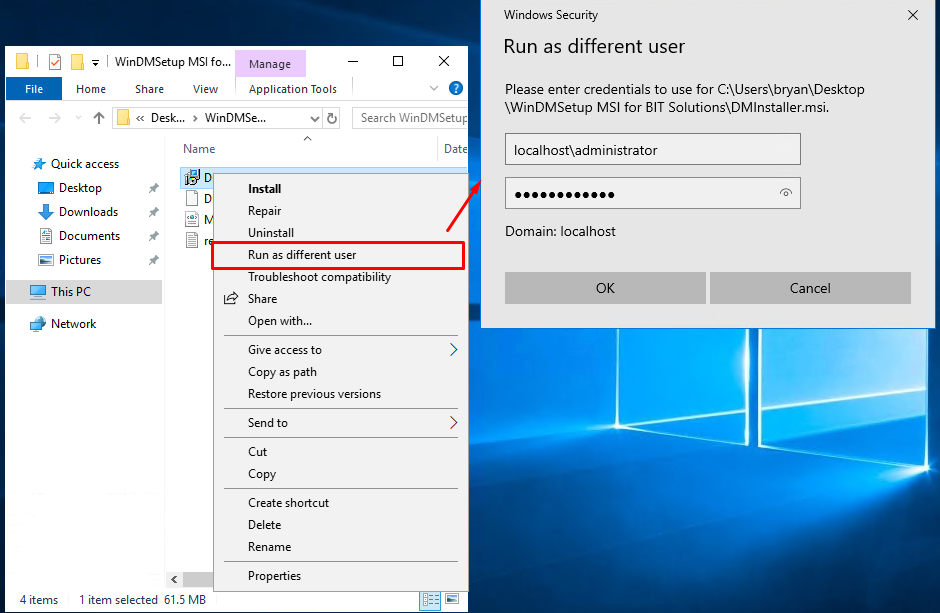Expand the Give access to submenu
Image resolution: width=940 pixels, height=613 pixels.
click(453, 350)
